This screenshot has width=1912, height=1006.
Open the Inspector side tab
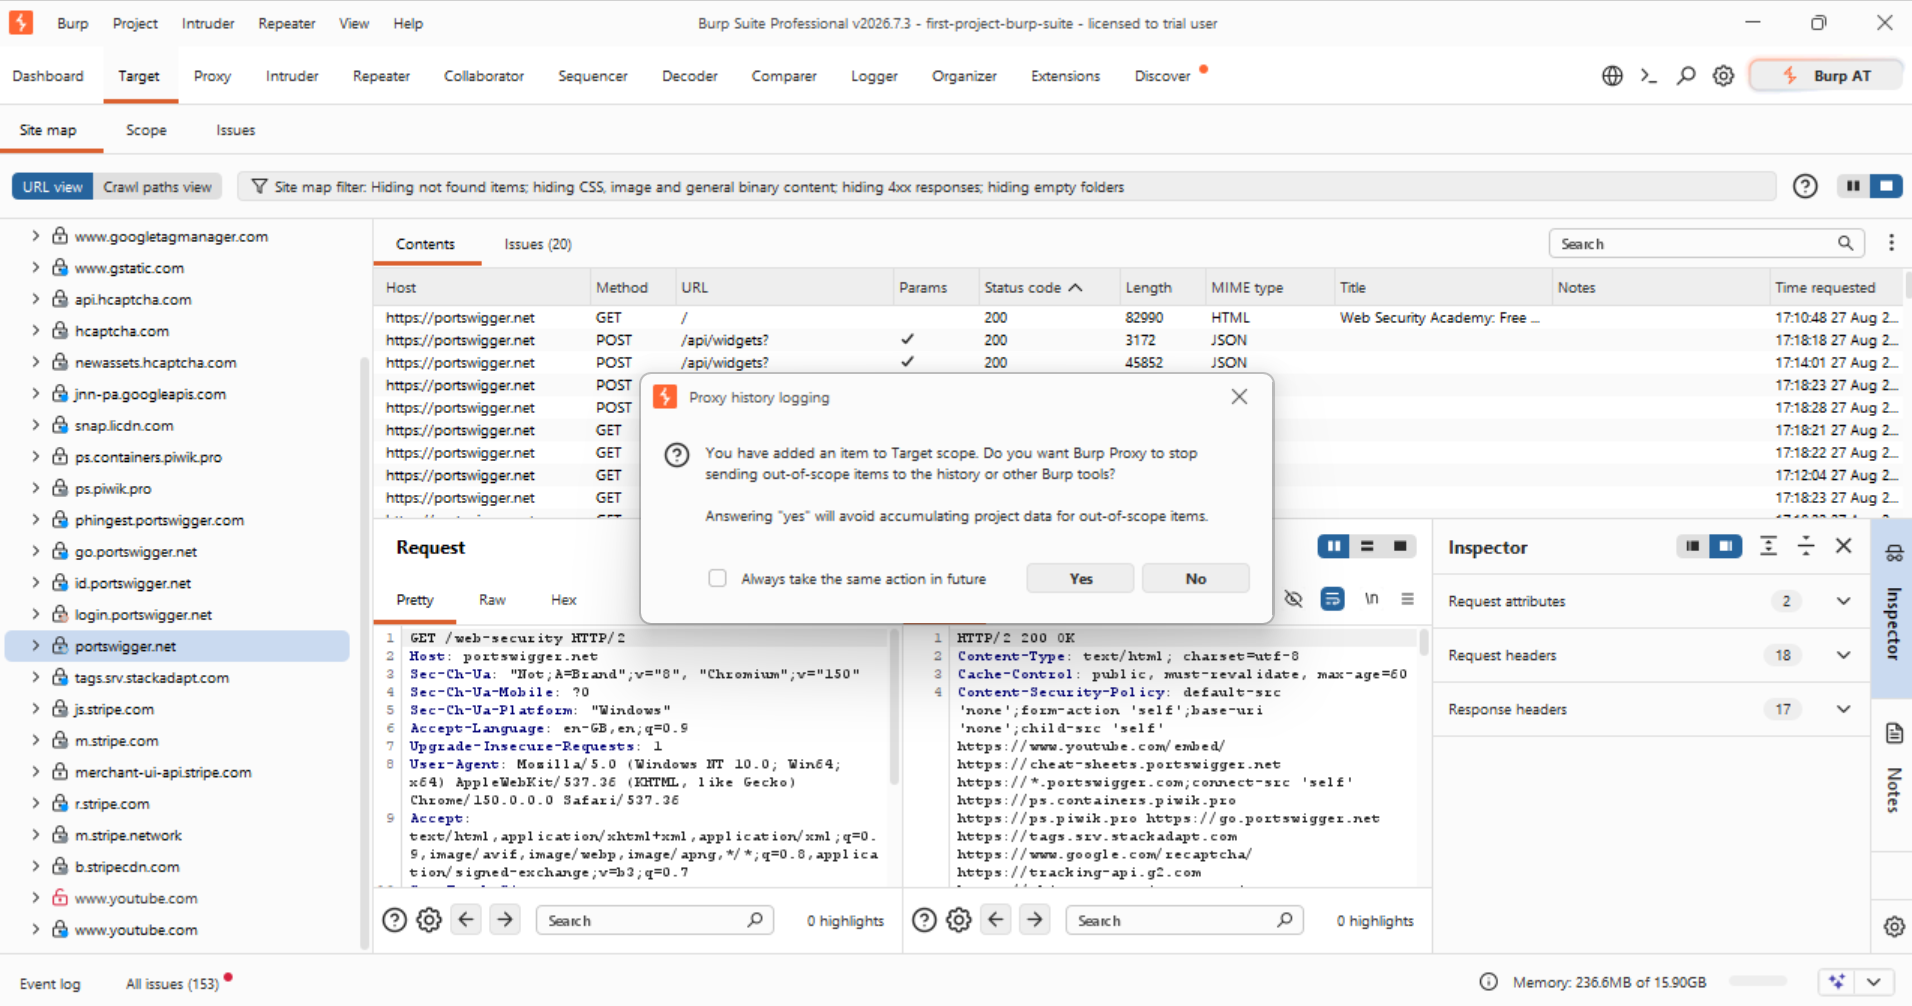(1892, 608)
